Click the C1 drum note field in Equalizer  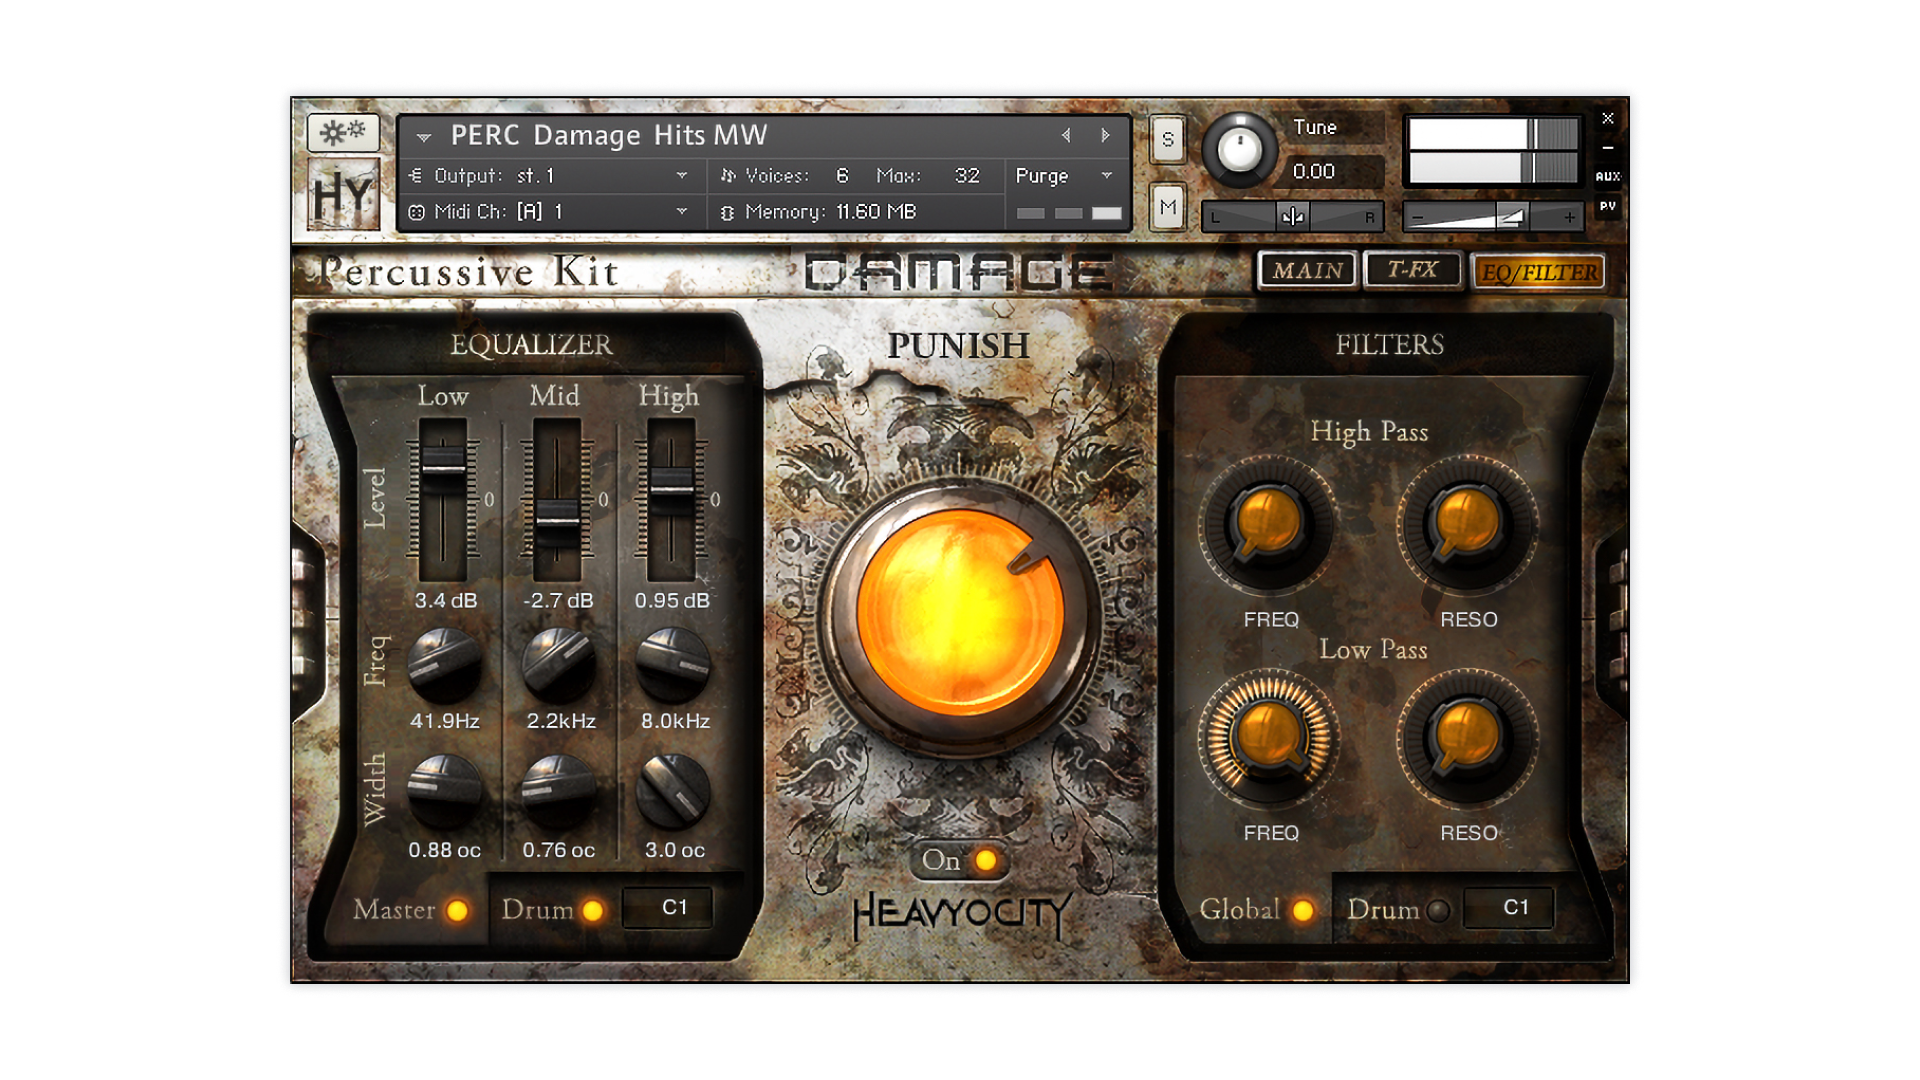[x=668, y=908]
